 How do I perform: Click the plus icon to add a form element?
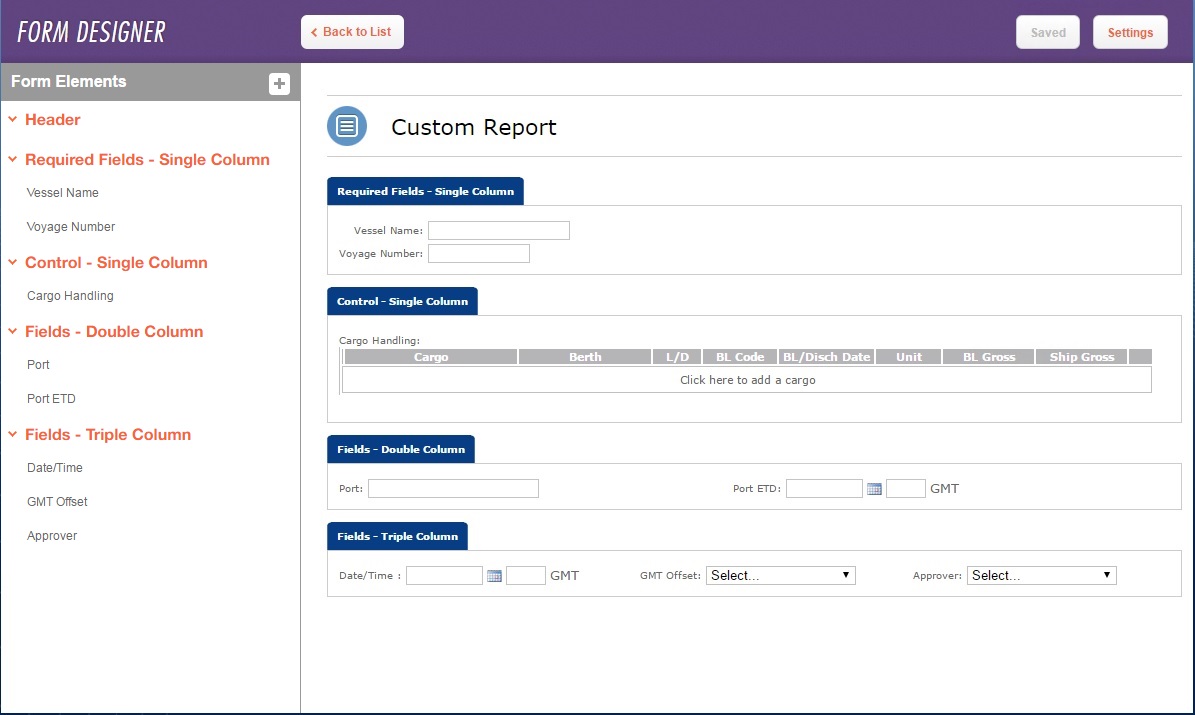(x=279, y=83)
